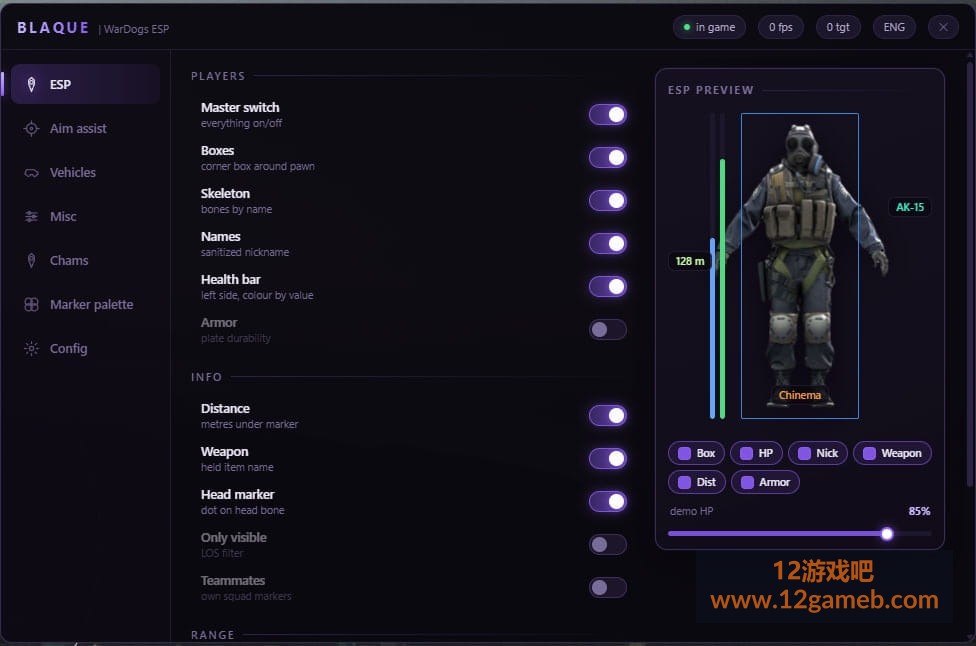The image size is (976, 646).
Task: Click the Box chip under ESP preview
Action: (x=696, y=453)
